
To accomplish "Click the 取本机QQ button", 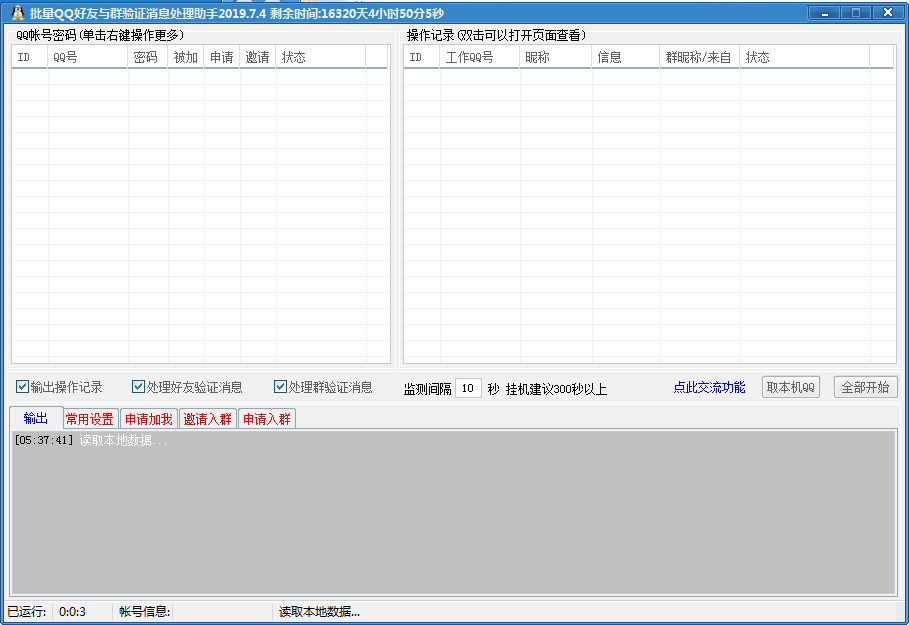I will (x=791, y=387).
